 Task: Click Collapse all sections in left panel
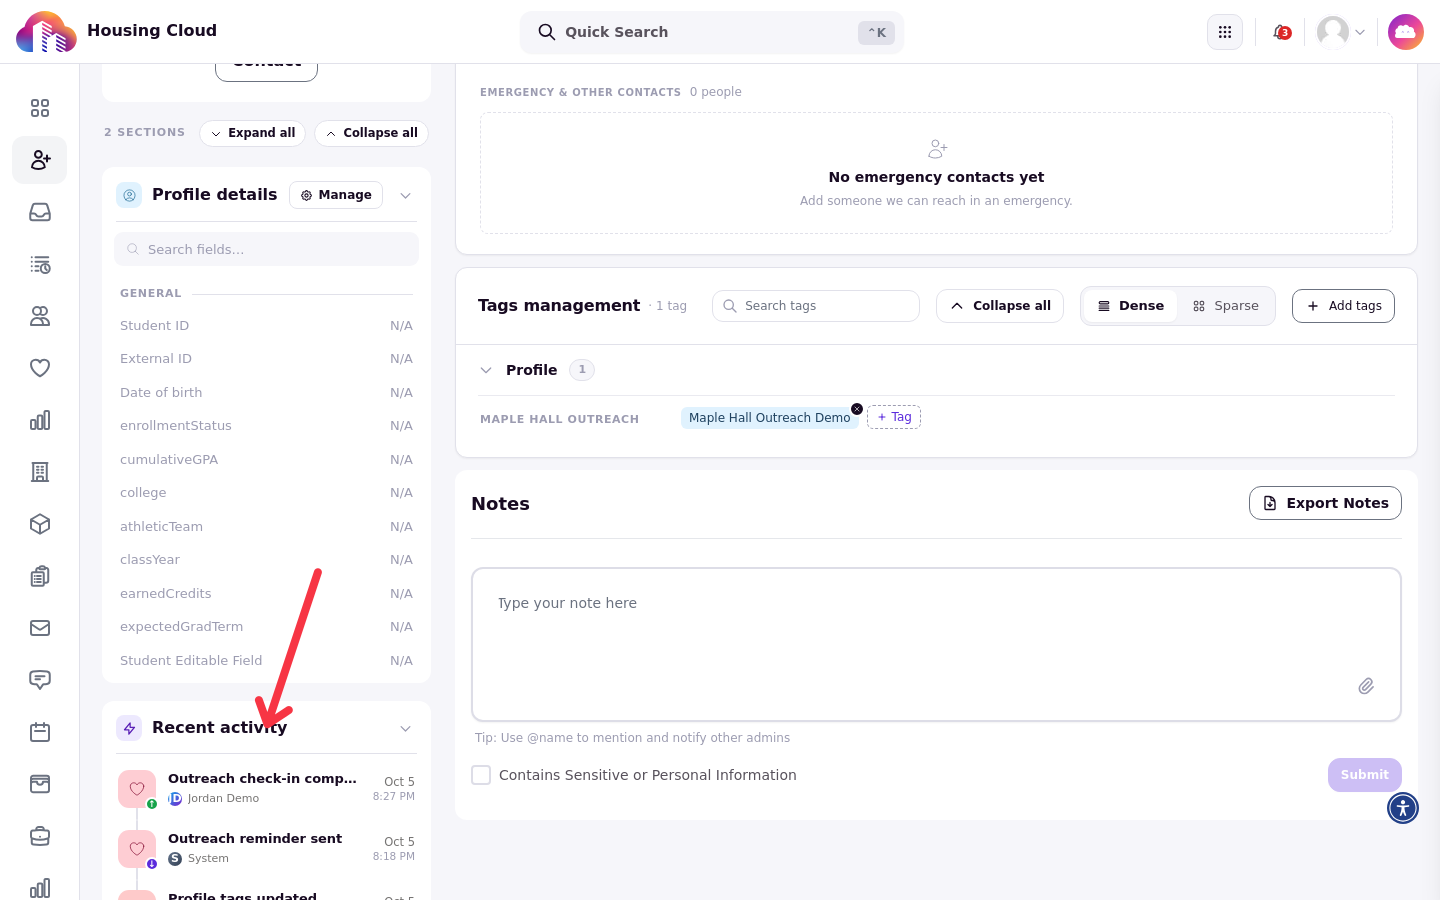[372, 133]
